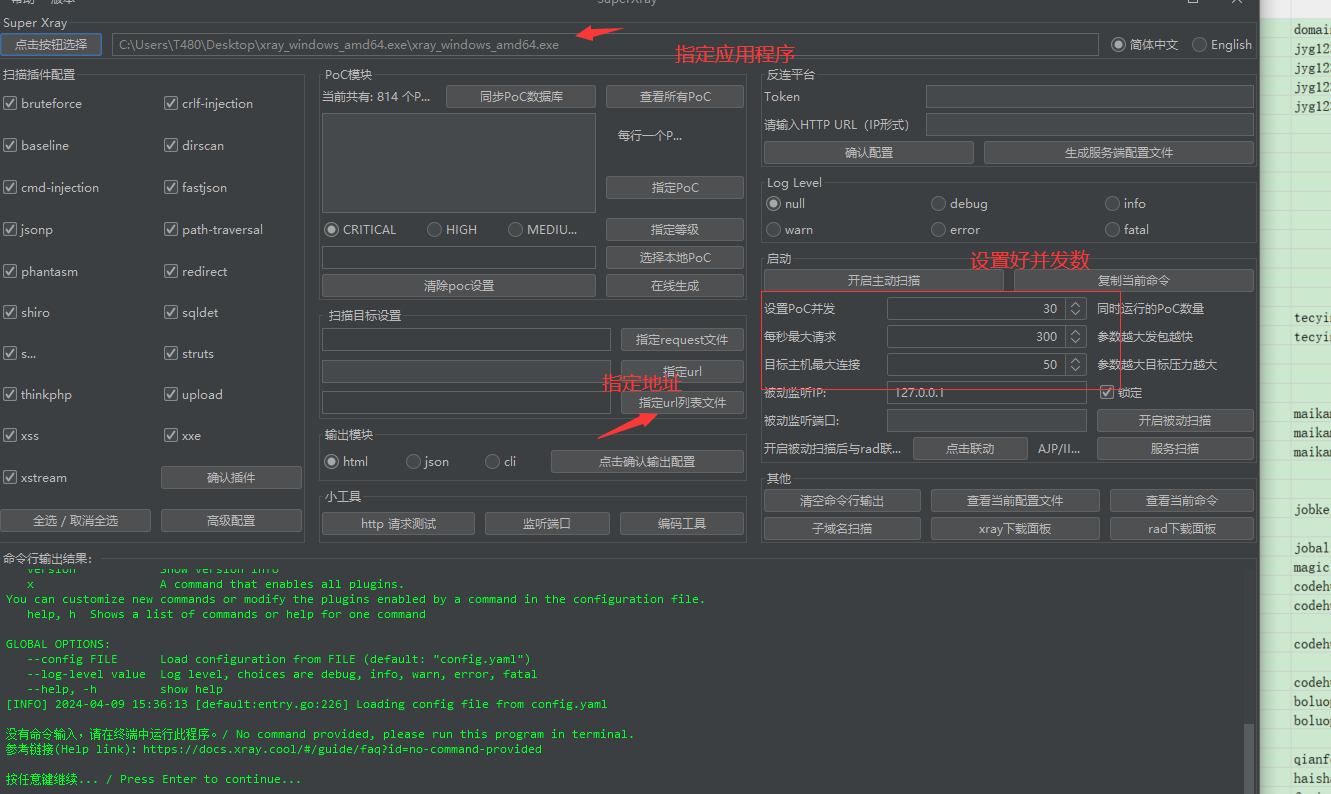Click the 指定等级 button
Screen dimensions: 1331x794
(675, 229)
